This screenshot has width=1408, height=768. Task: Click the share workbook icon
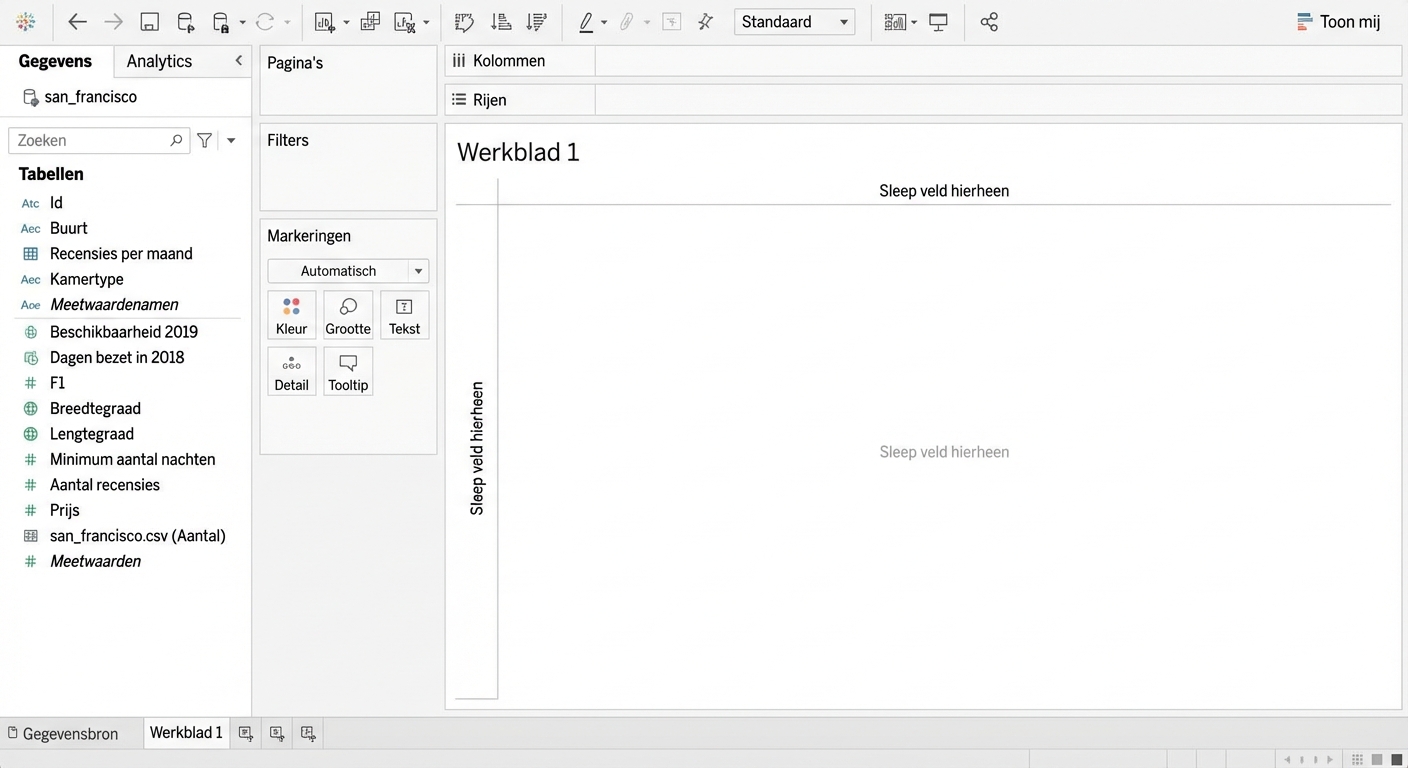[989, 22]
